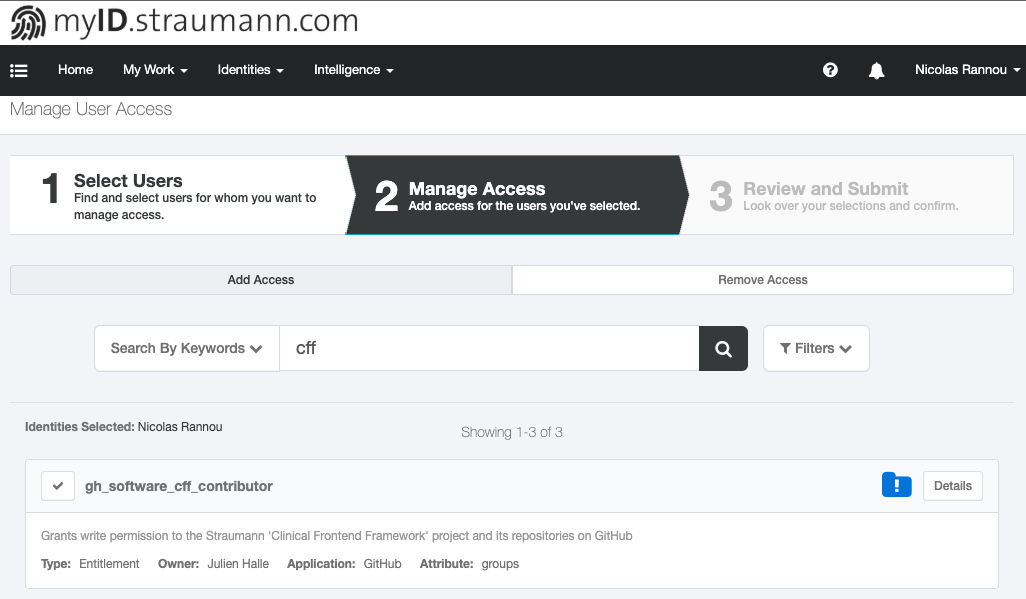Select the gh_software_cff_contributor checkbox
The height and width of the screenshot is (599, 1026).
coord(58,486)
